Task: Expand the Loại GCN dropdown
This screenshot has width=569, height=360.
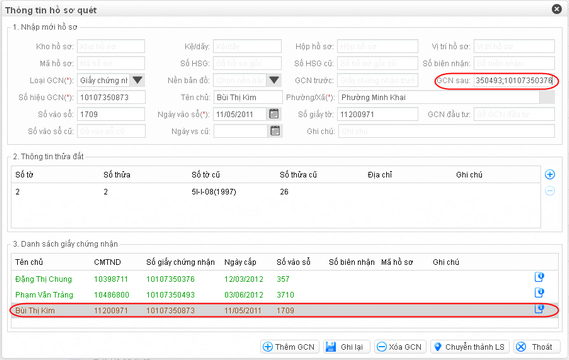Action: coord(138,80)
